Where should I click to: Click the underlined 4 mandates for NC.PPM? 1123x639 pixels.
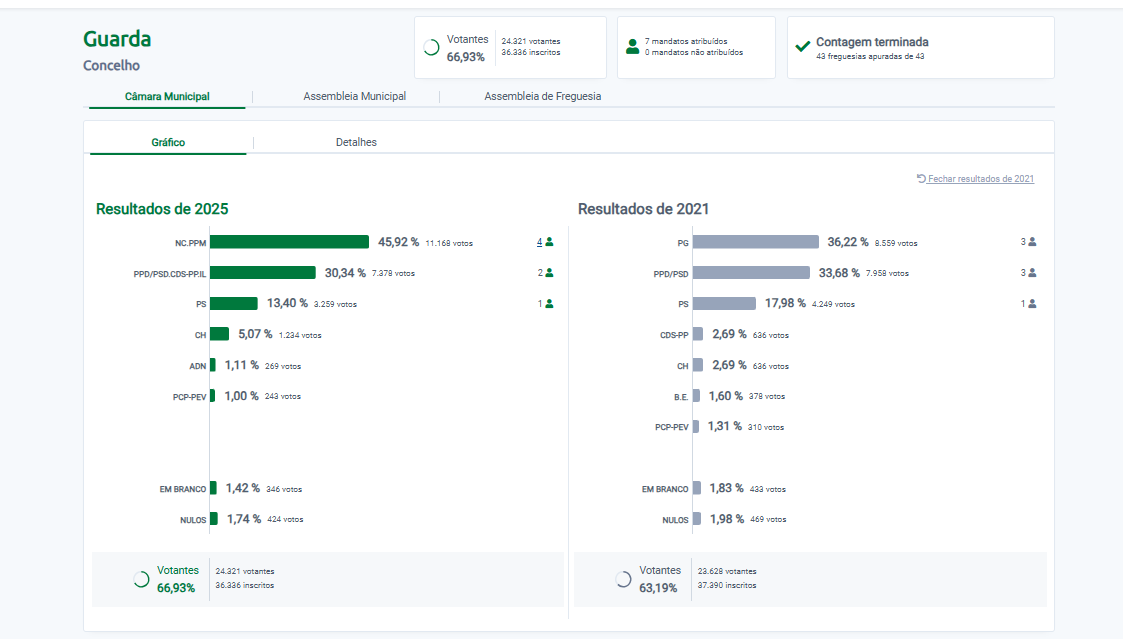tap(539, 242)
